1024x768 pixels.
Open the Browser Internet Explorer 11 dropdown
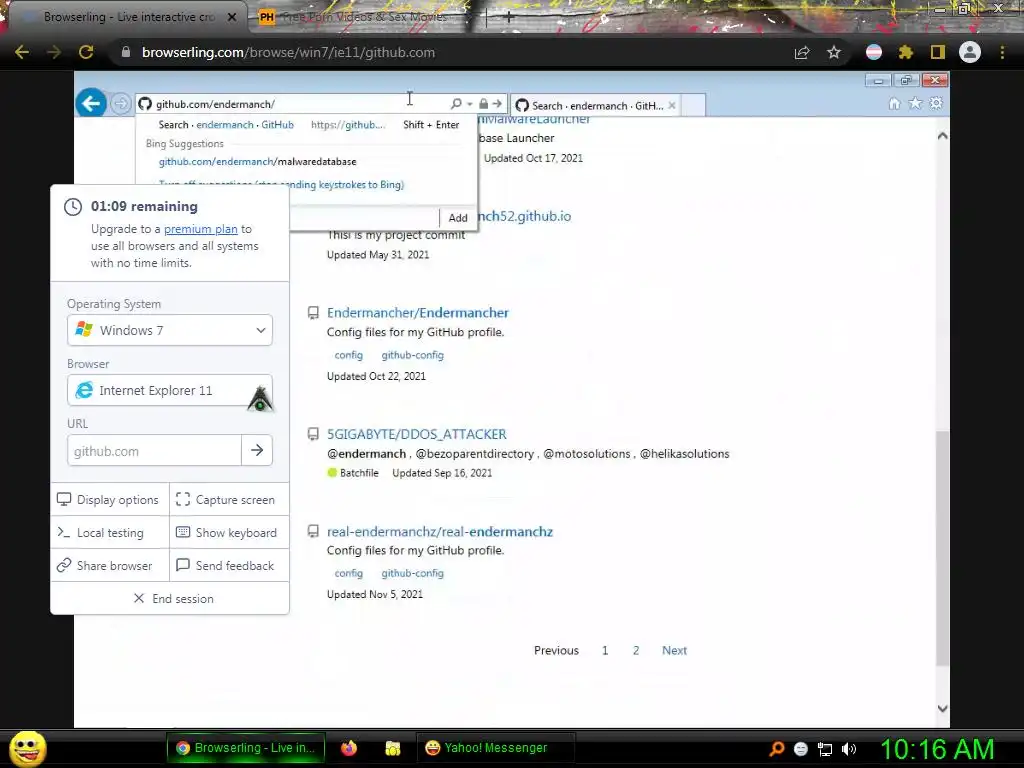170,391
